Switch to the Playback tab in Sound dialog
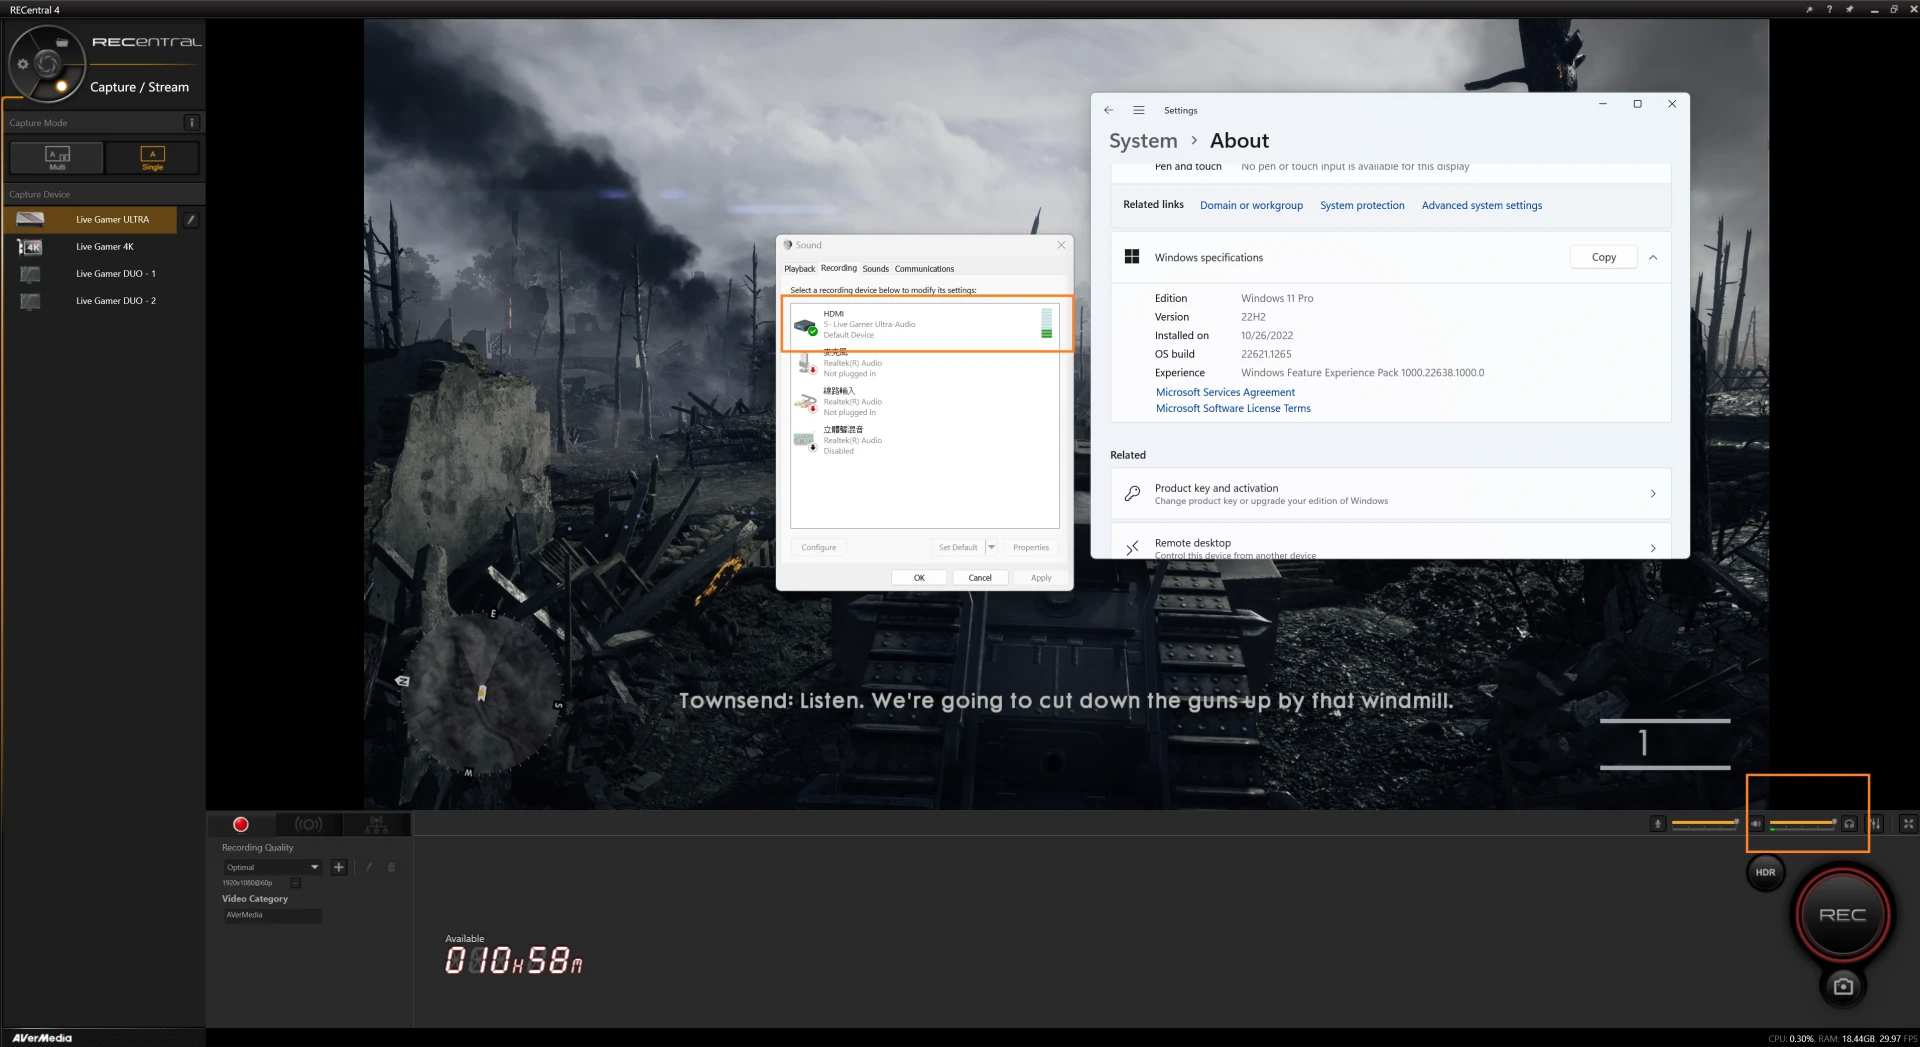 click(x=800, y=268)
